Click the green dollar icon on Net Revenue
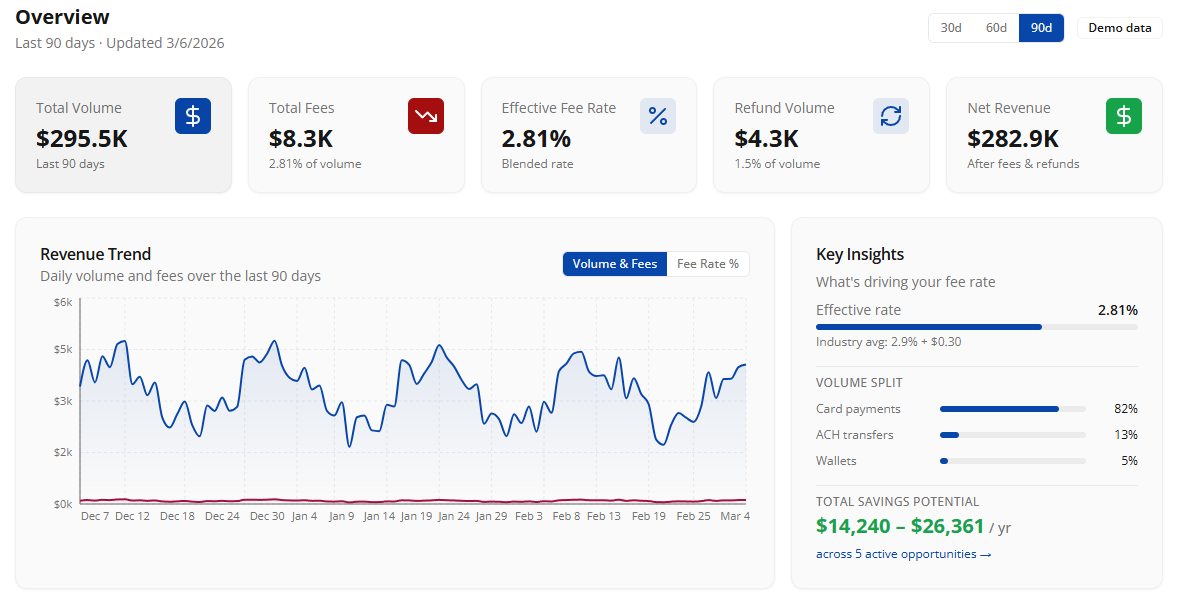 pyautogui.click(x=1123, y=116)
